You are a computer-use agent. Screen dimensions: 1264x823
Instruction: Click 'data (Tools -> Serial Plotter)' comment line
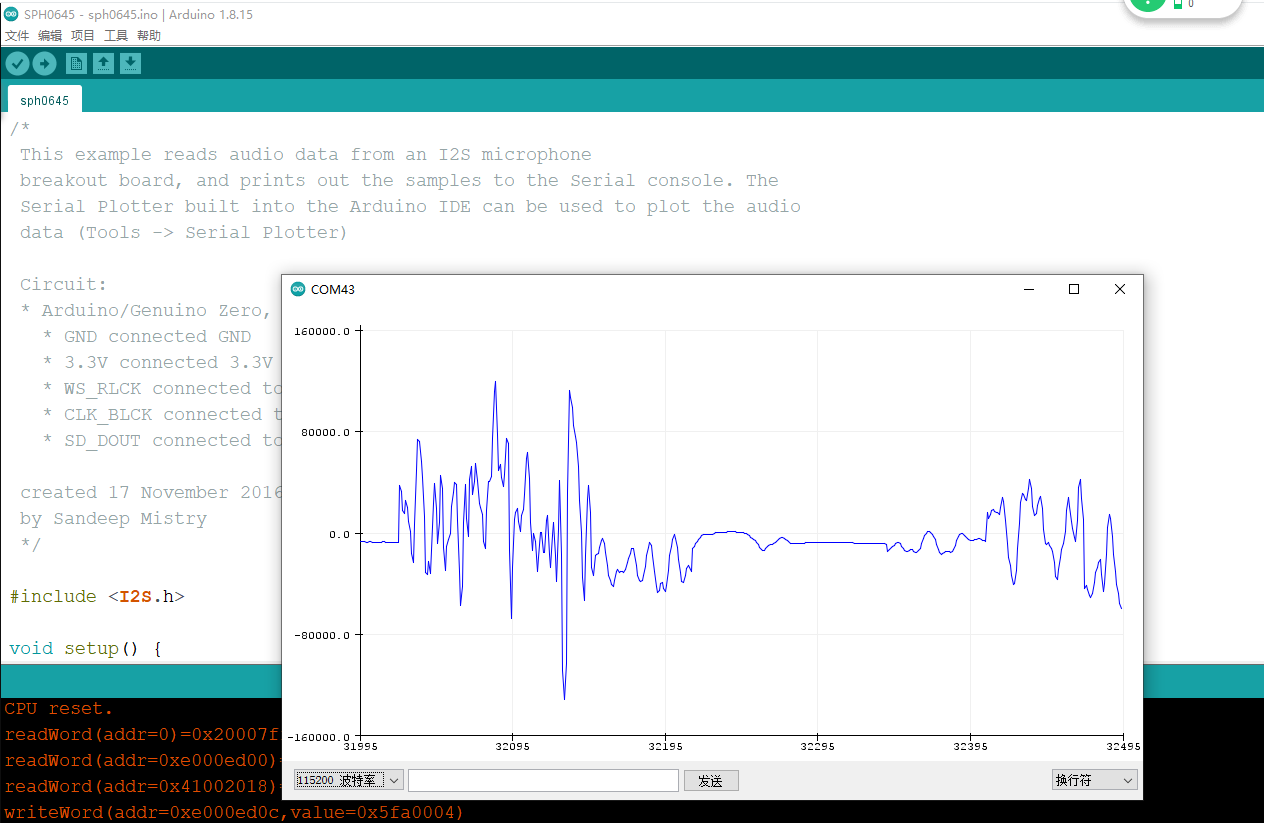184,232
